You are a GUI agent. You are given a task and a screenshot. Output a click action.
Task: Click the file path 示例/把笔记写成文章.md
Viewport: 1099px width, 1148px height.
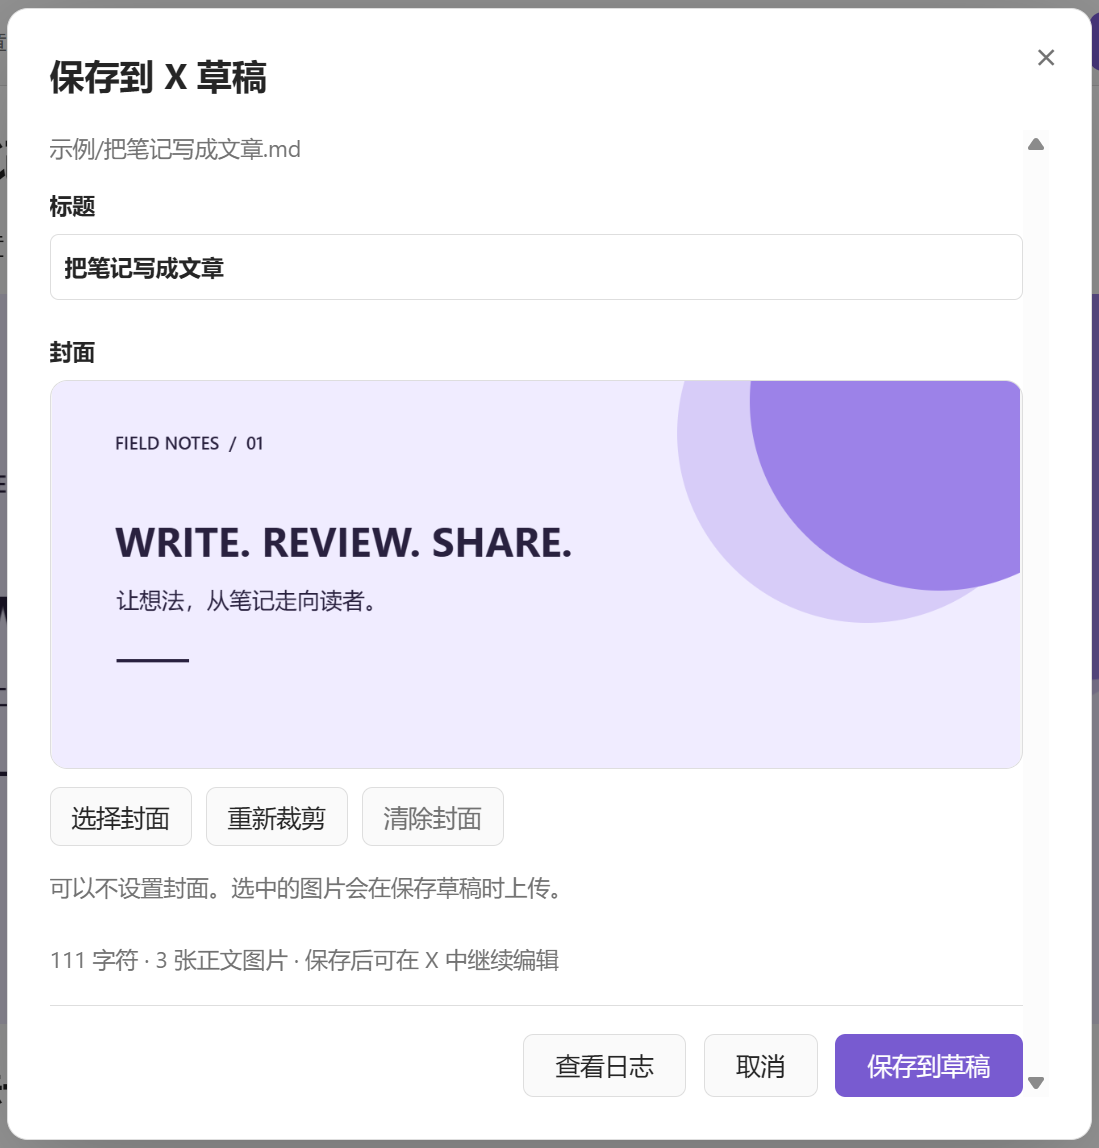[175, 149]
